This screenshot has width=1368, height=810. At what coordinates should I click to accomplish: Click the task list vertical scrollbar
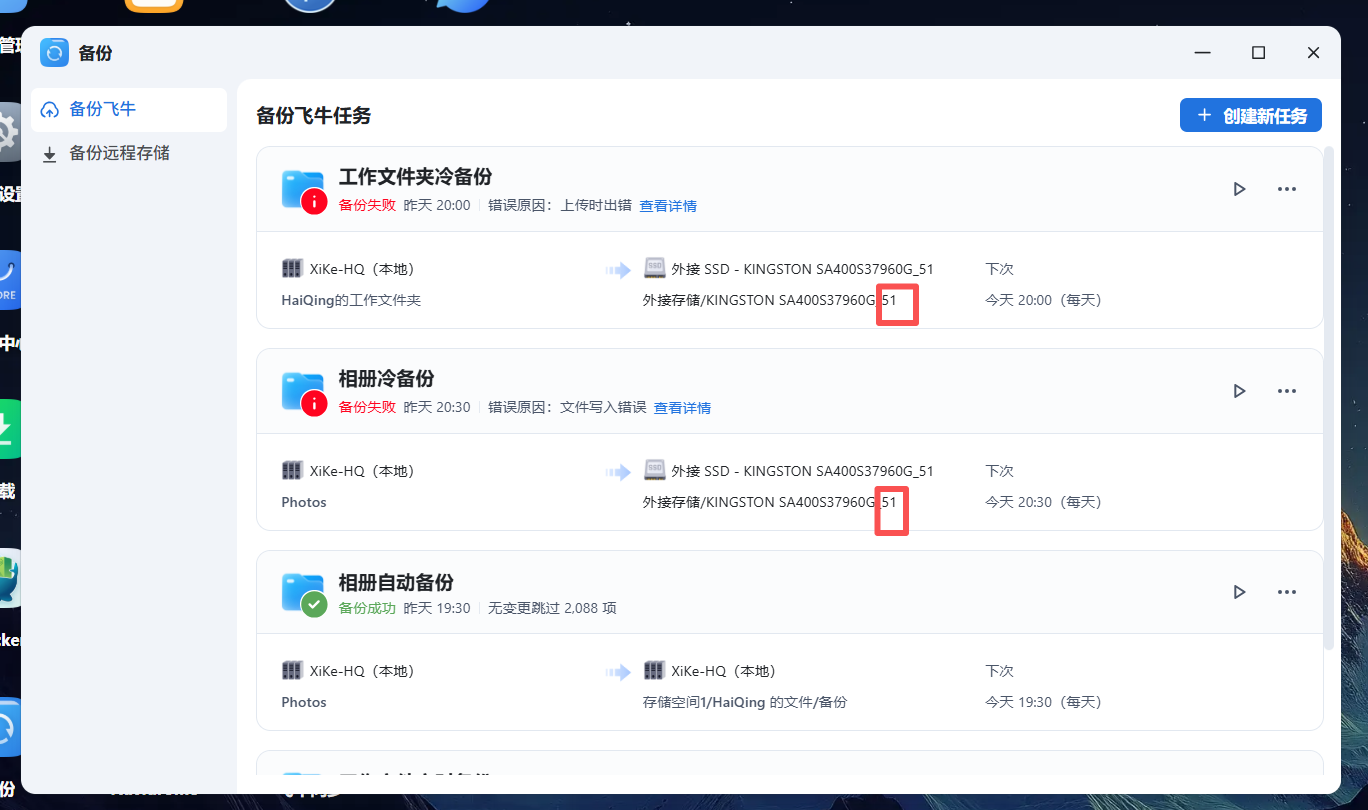point(1329,400)
